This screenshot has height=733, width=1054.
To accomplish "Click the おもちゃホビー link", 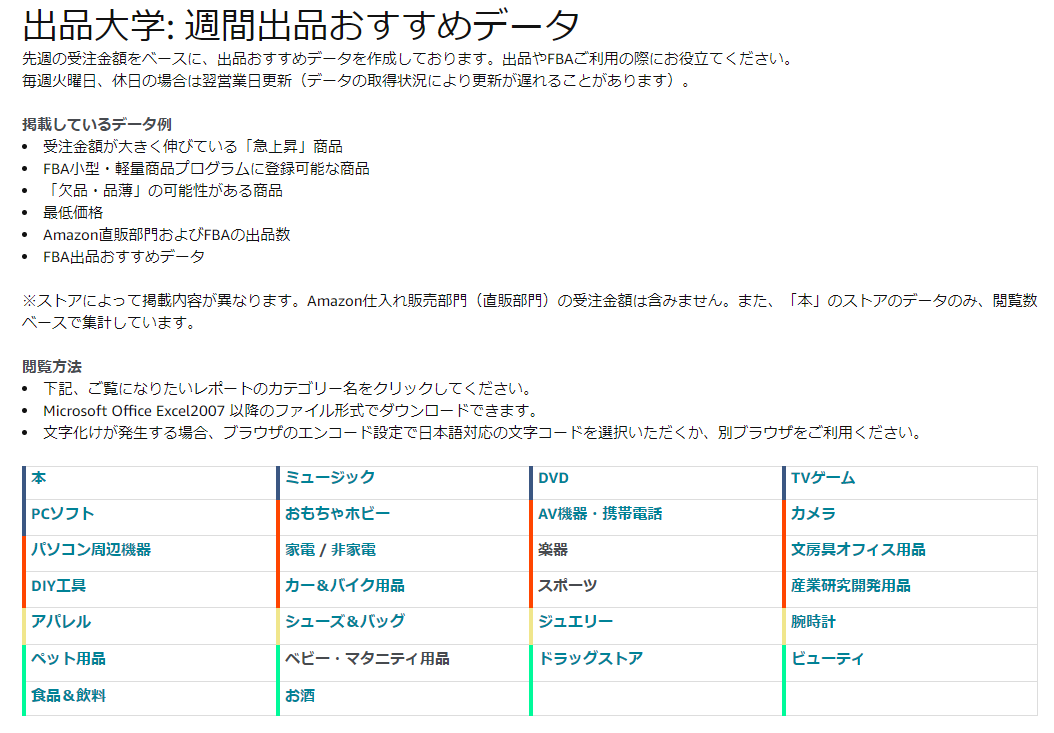I will click(337, 514).
